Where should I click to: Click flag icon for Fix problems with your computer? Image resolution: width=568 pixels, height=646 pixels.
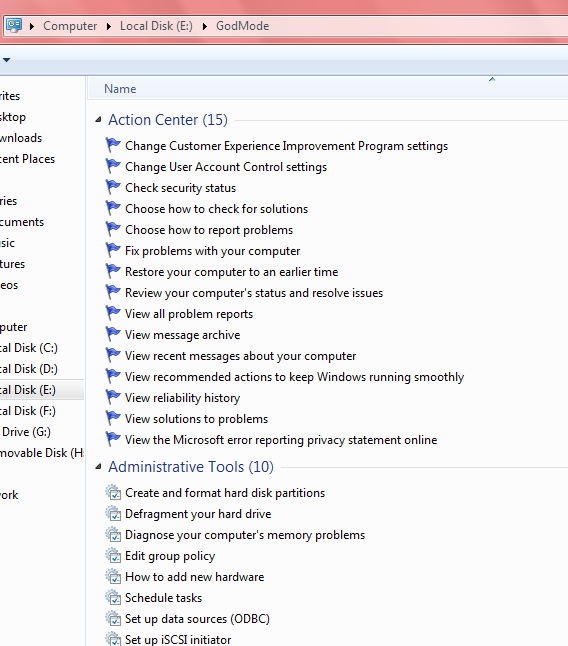112,250
